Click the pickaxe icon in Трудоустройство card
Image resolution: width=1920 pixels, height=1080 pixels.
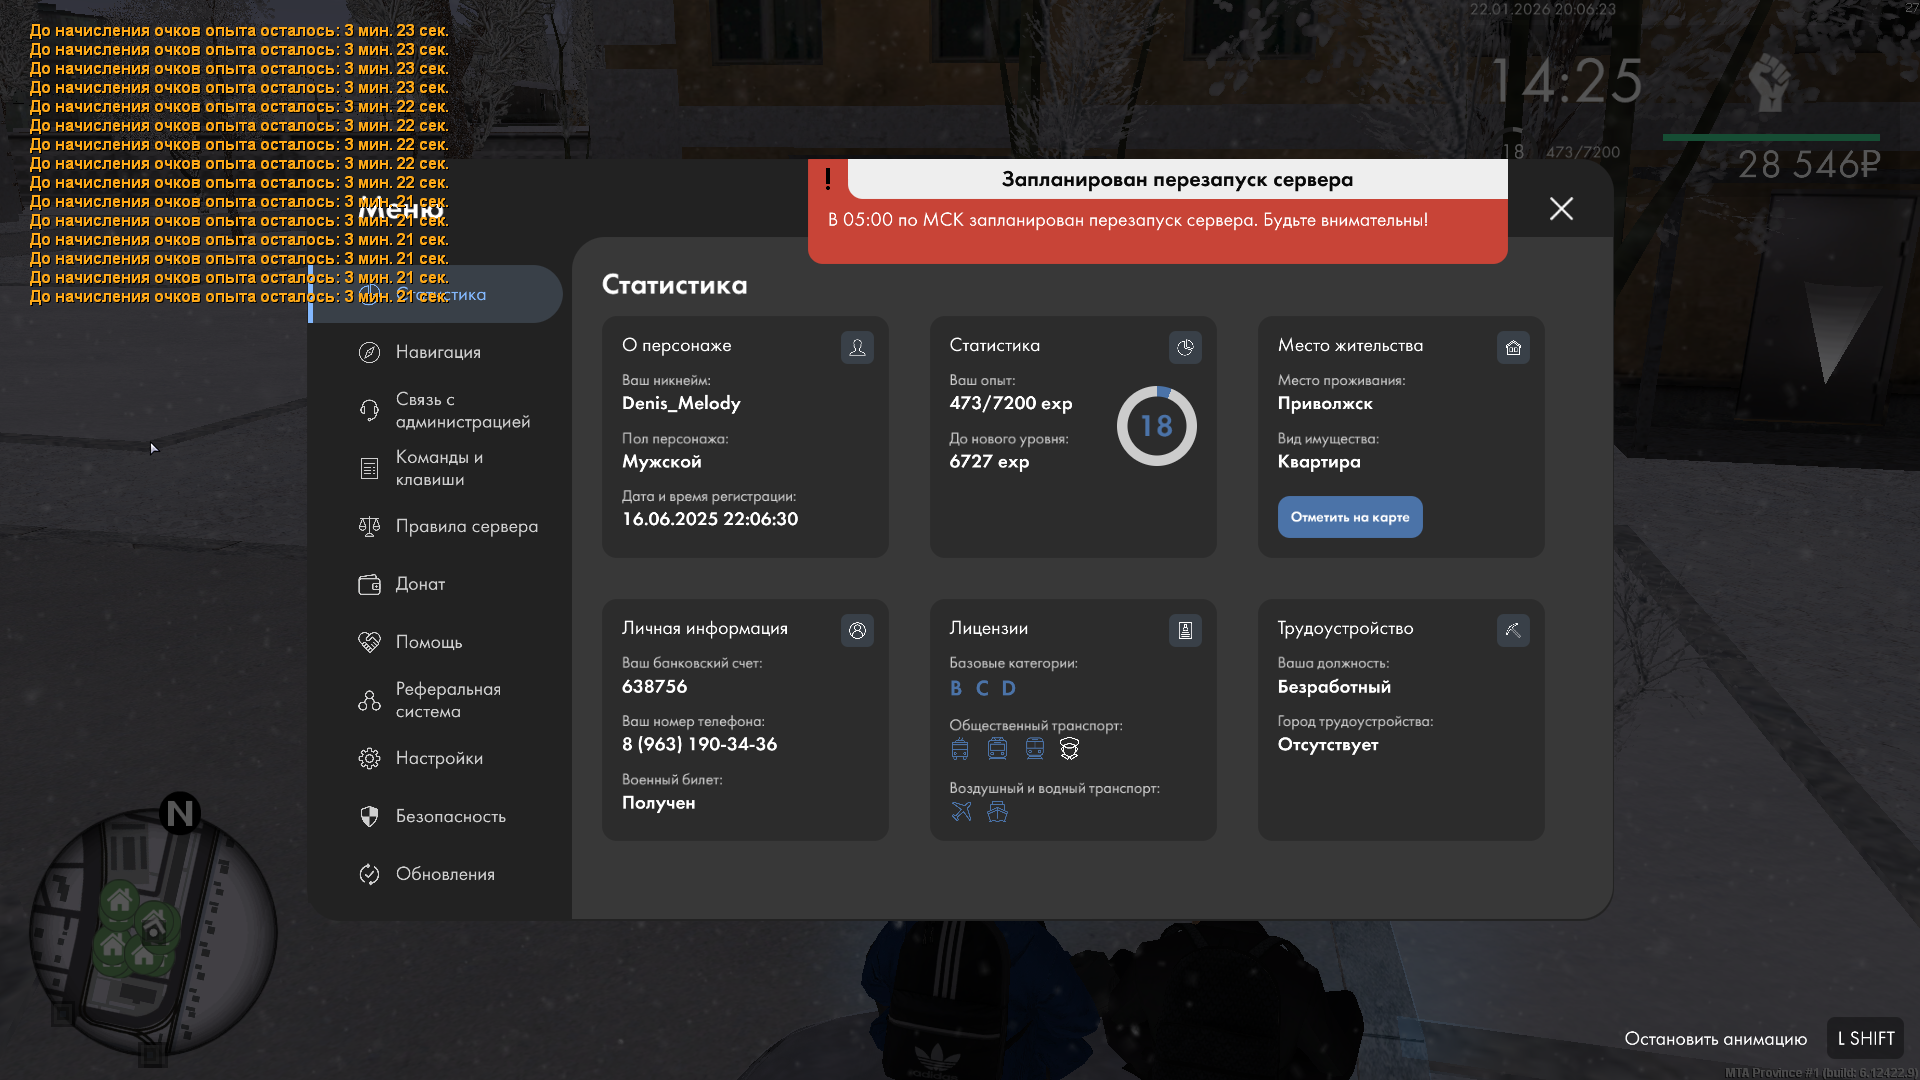[x=1513, y=630]
